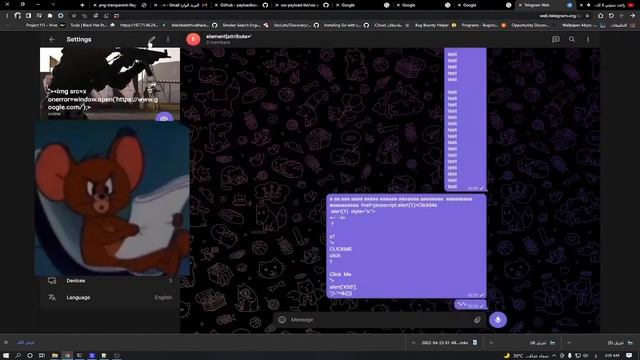Open File Explorer from the taskbar
640x360 pixels.
tap(55, 356)
